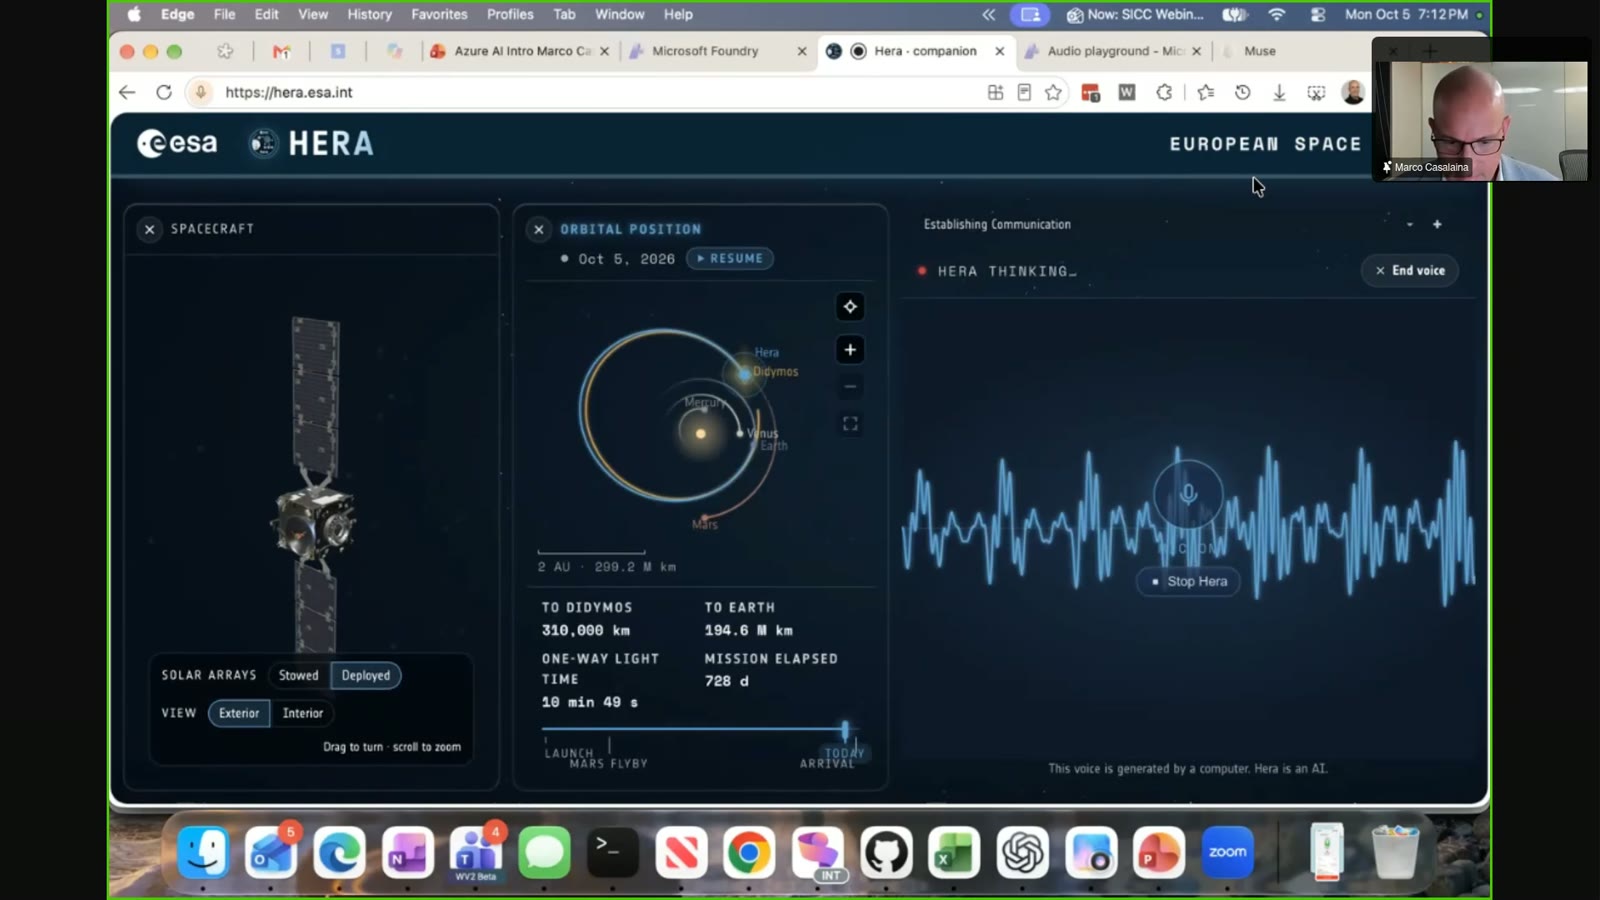Image resolution: width=1600 pixels, height=900 pixels.
Task: End the voice session
Action: click(1410, 270)
